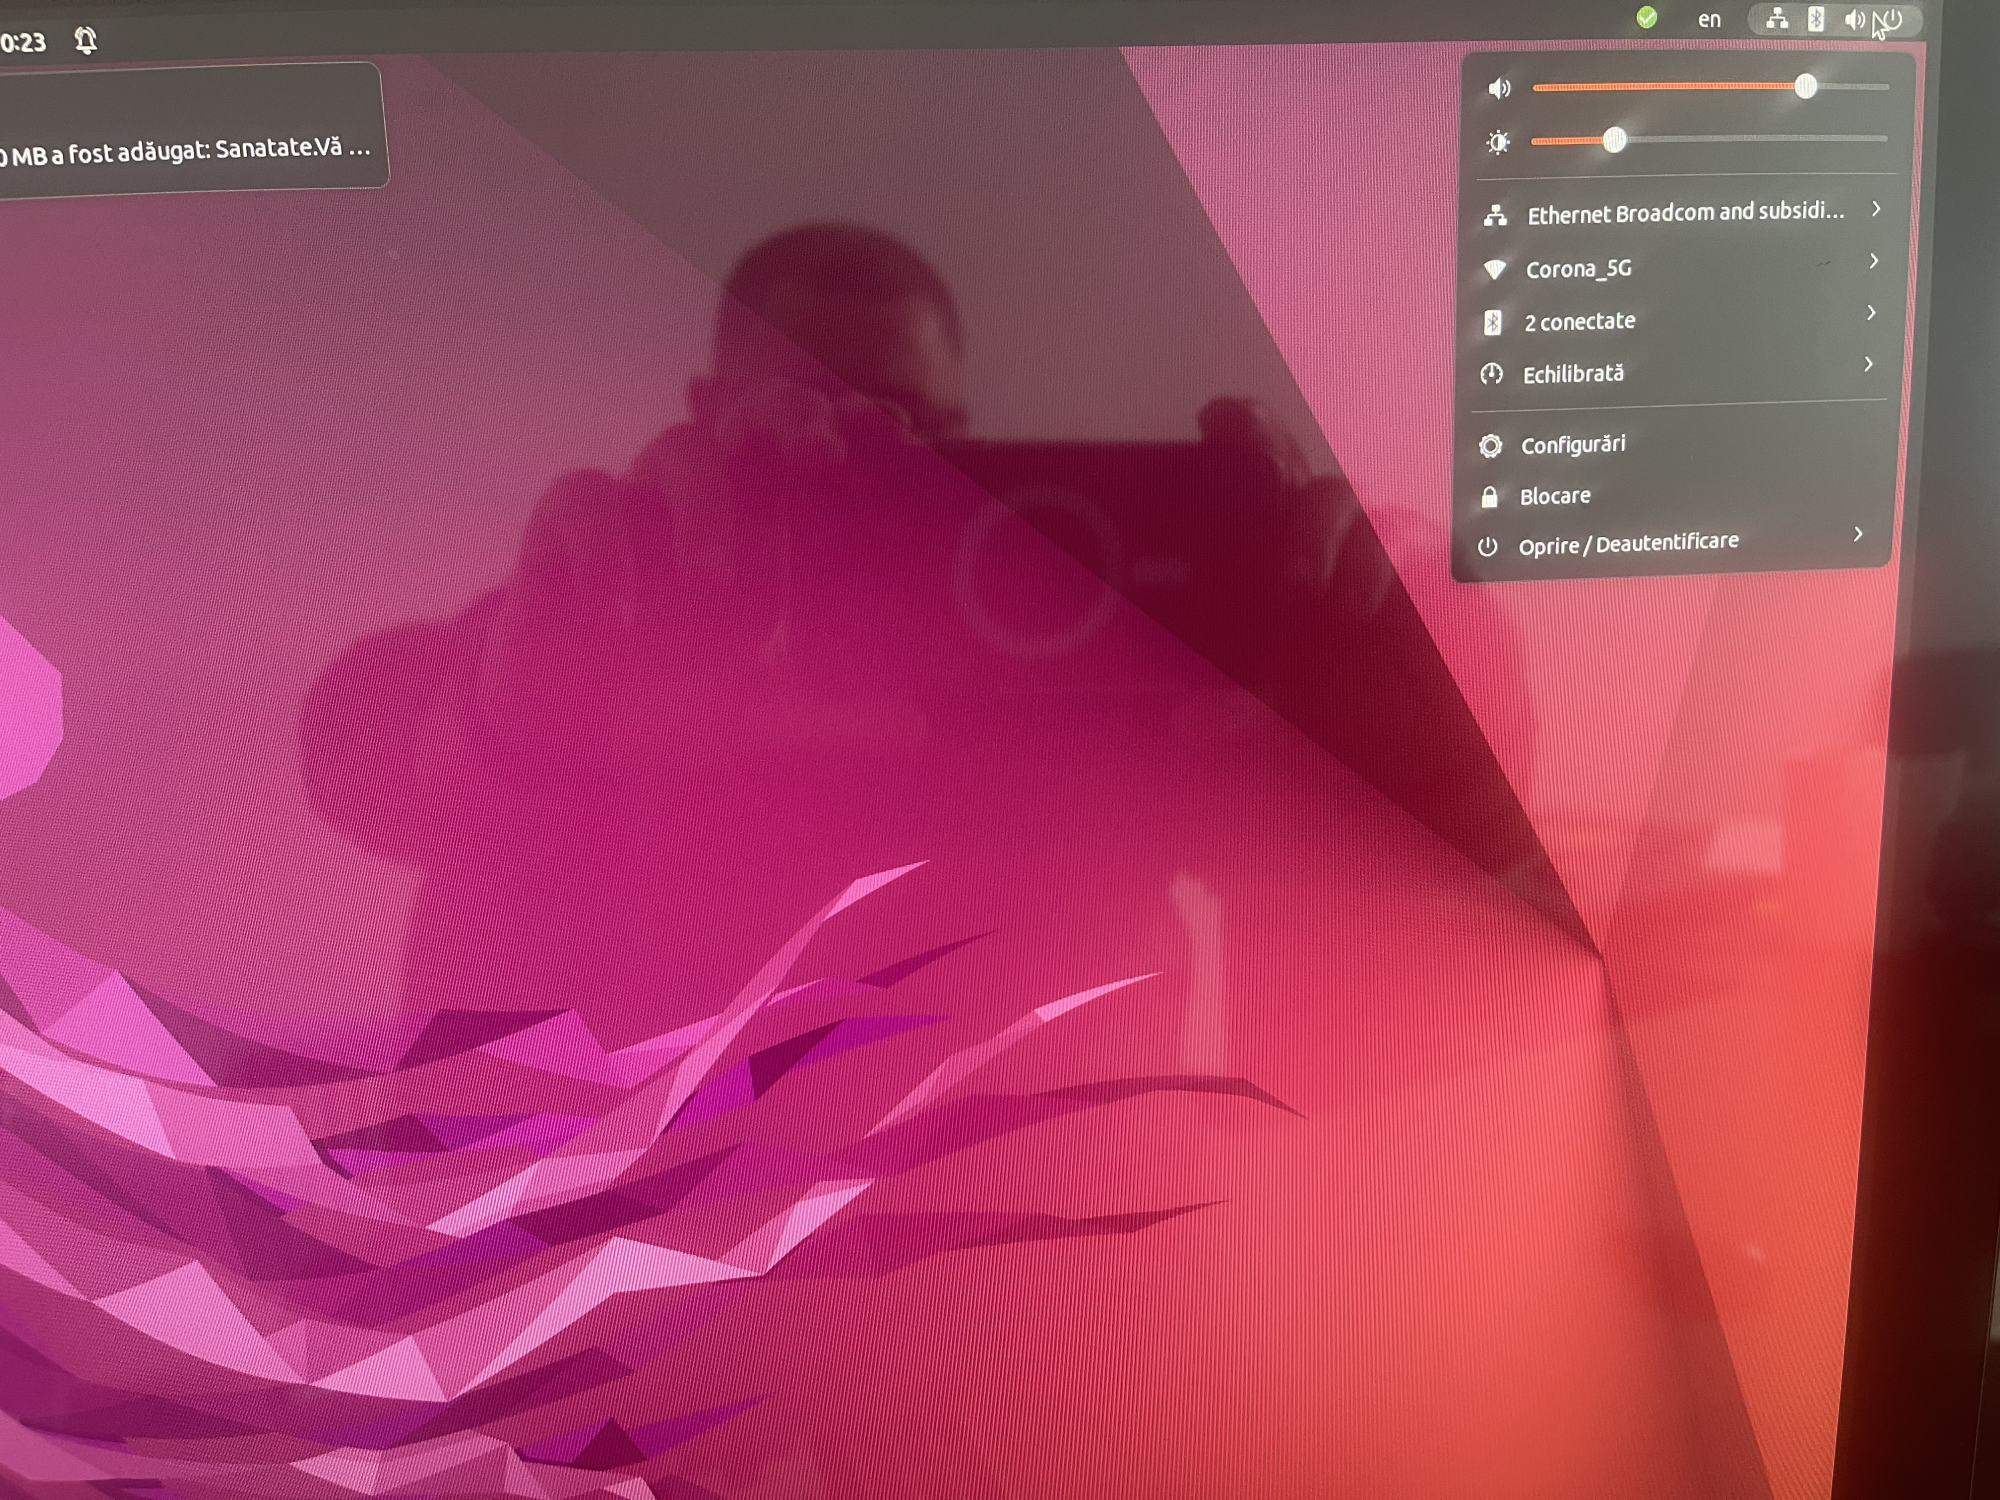Select the Blocare menu entry
Viewport: 2000px width, 1500px height.
click(1555, 496)
